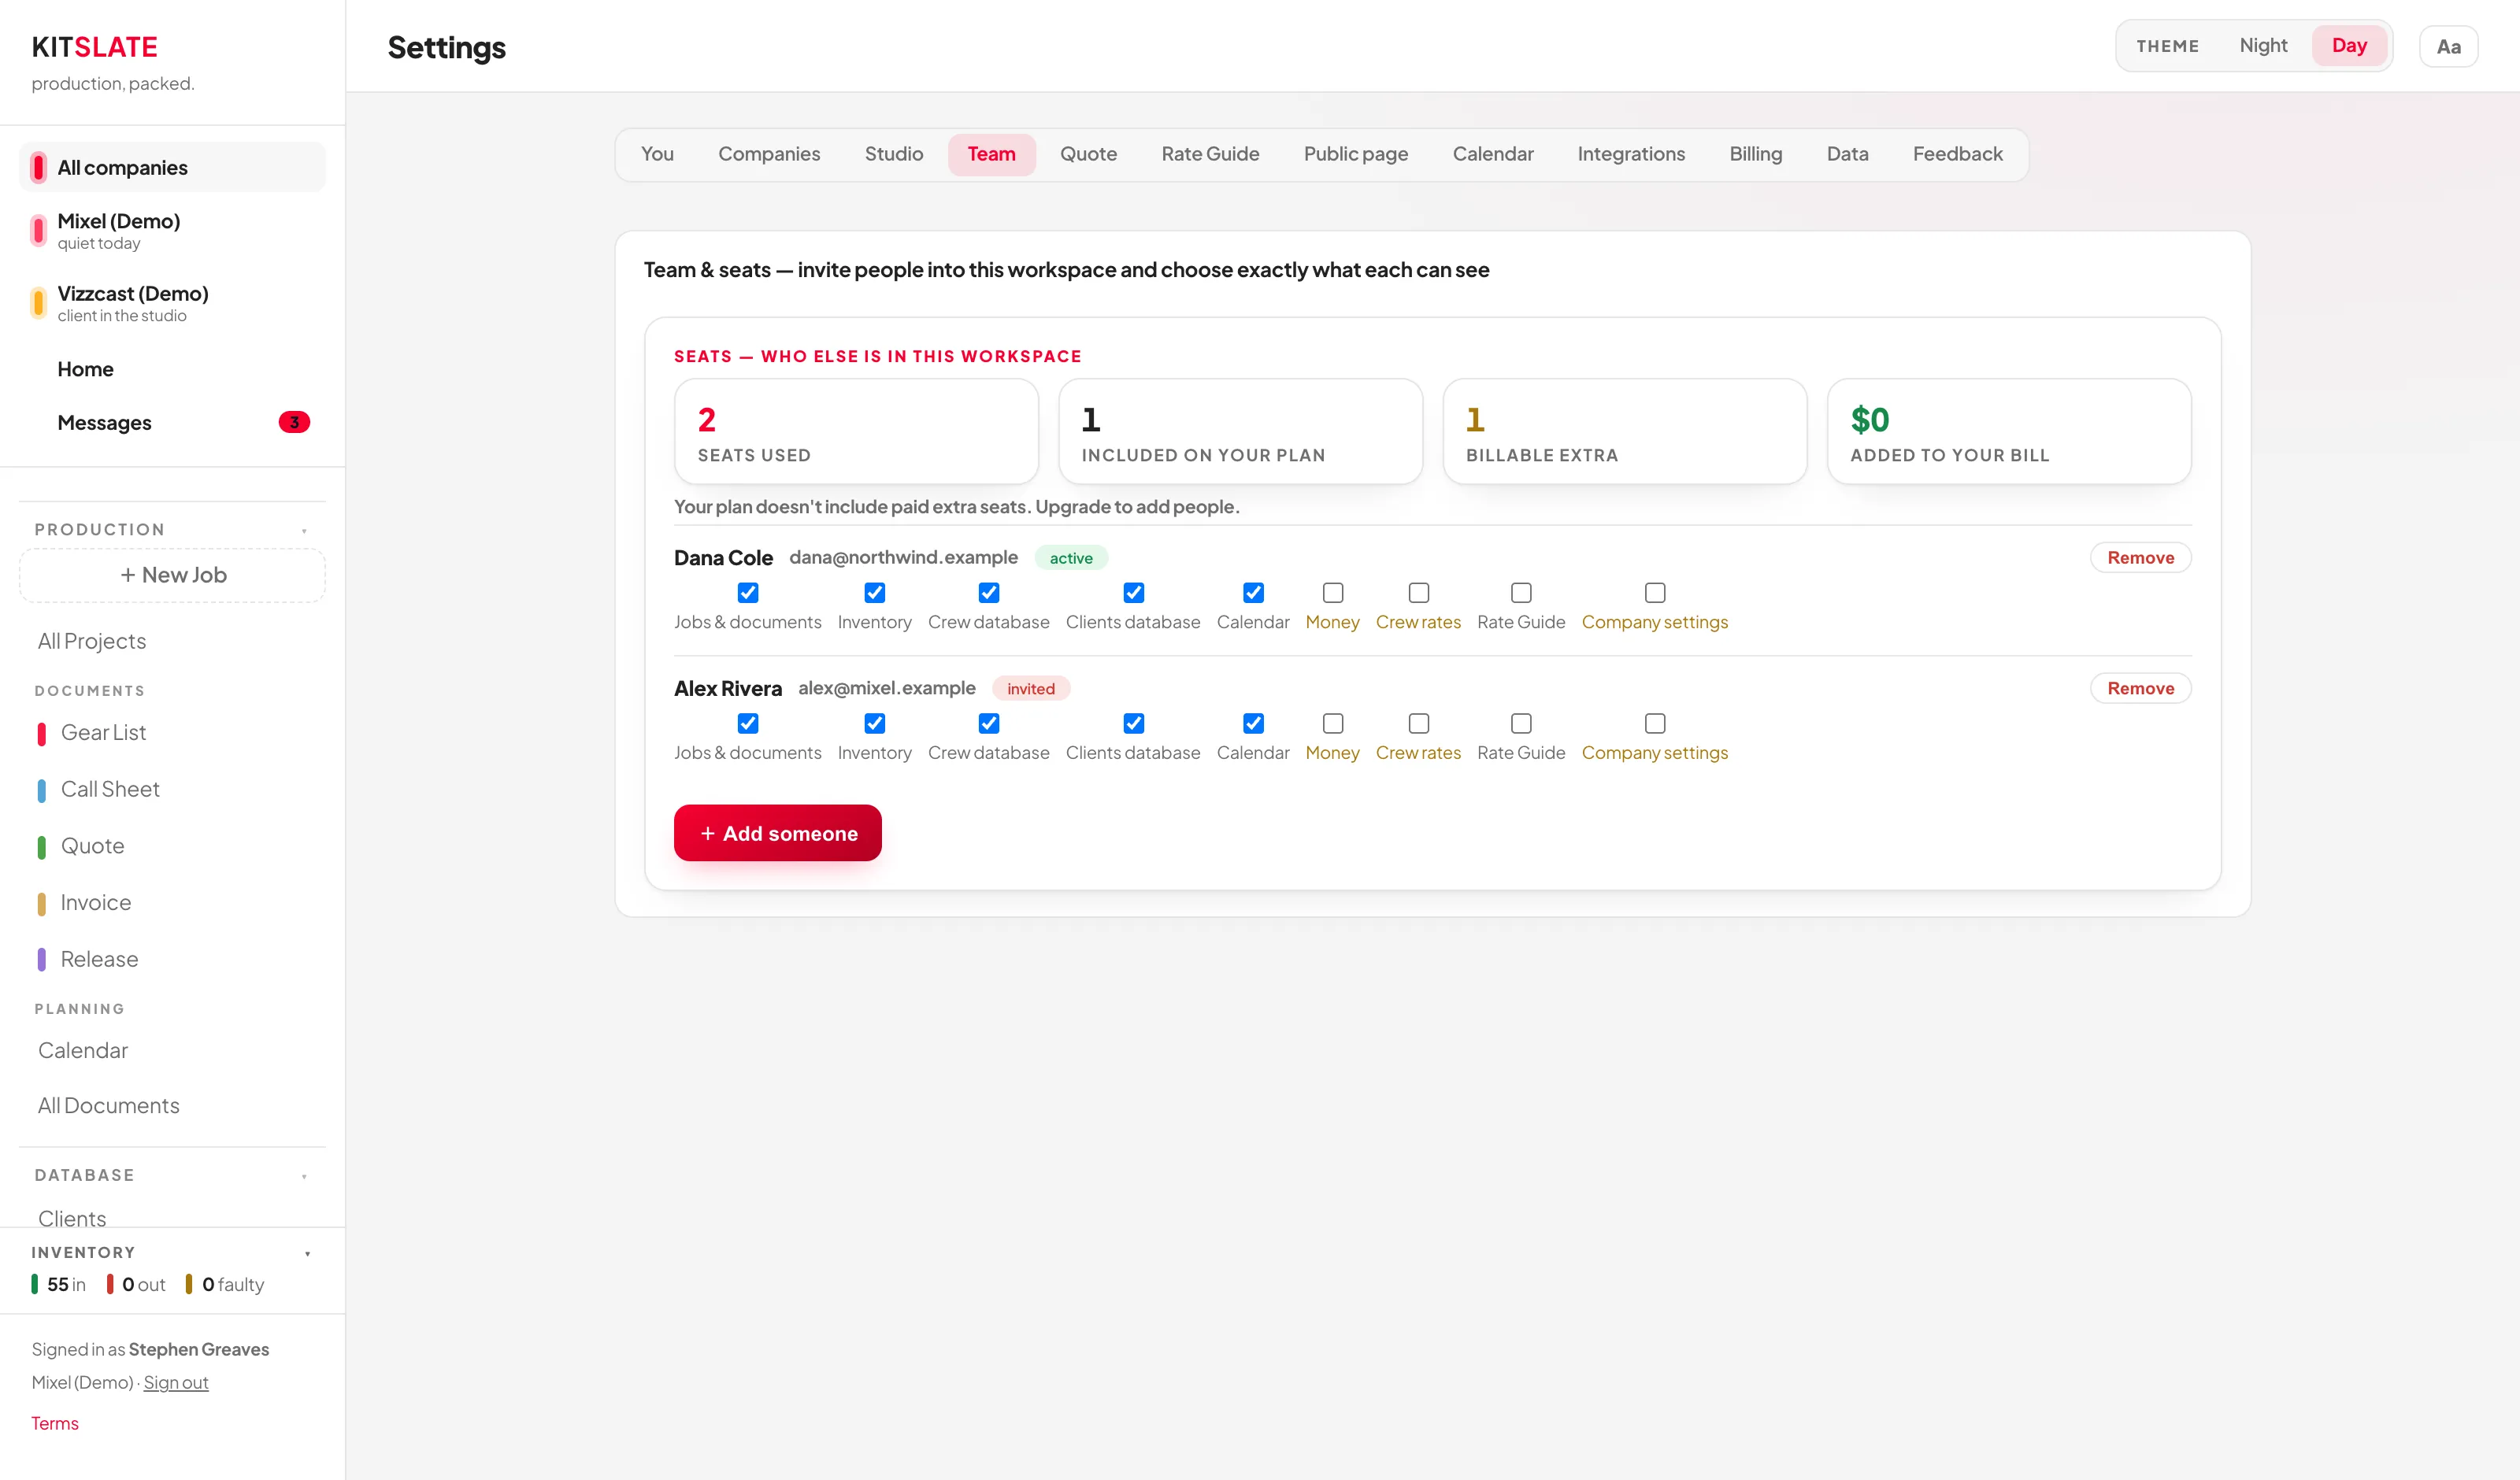
Task: Toggle Alex Rivera's Clients database checkbox
Action: click(1133, 723)
